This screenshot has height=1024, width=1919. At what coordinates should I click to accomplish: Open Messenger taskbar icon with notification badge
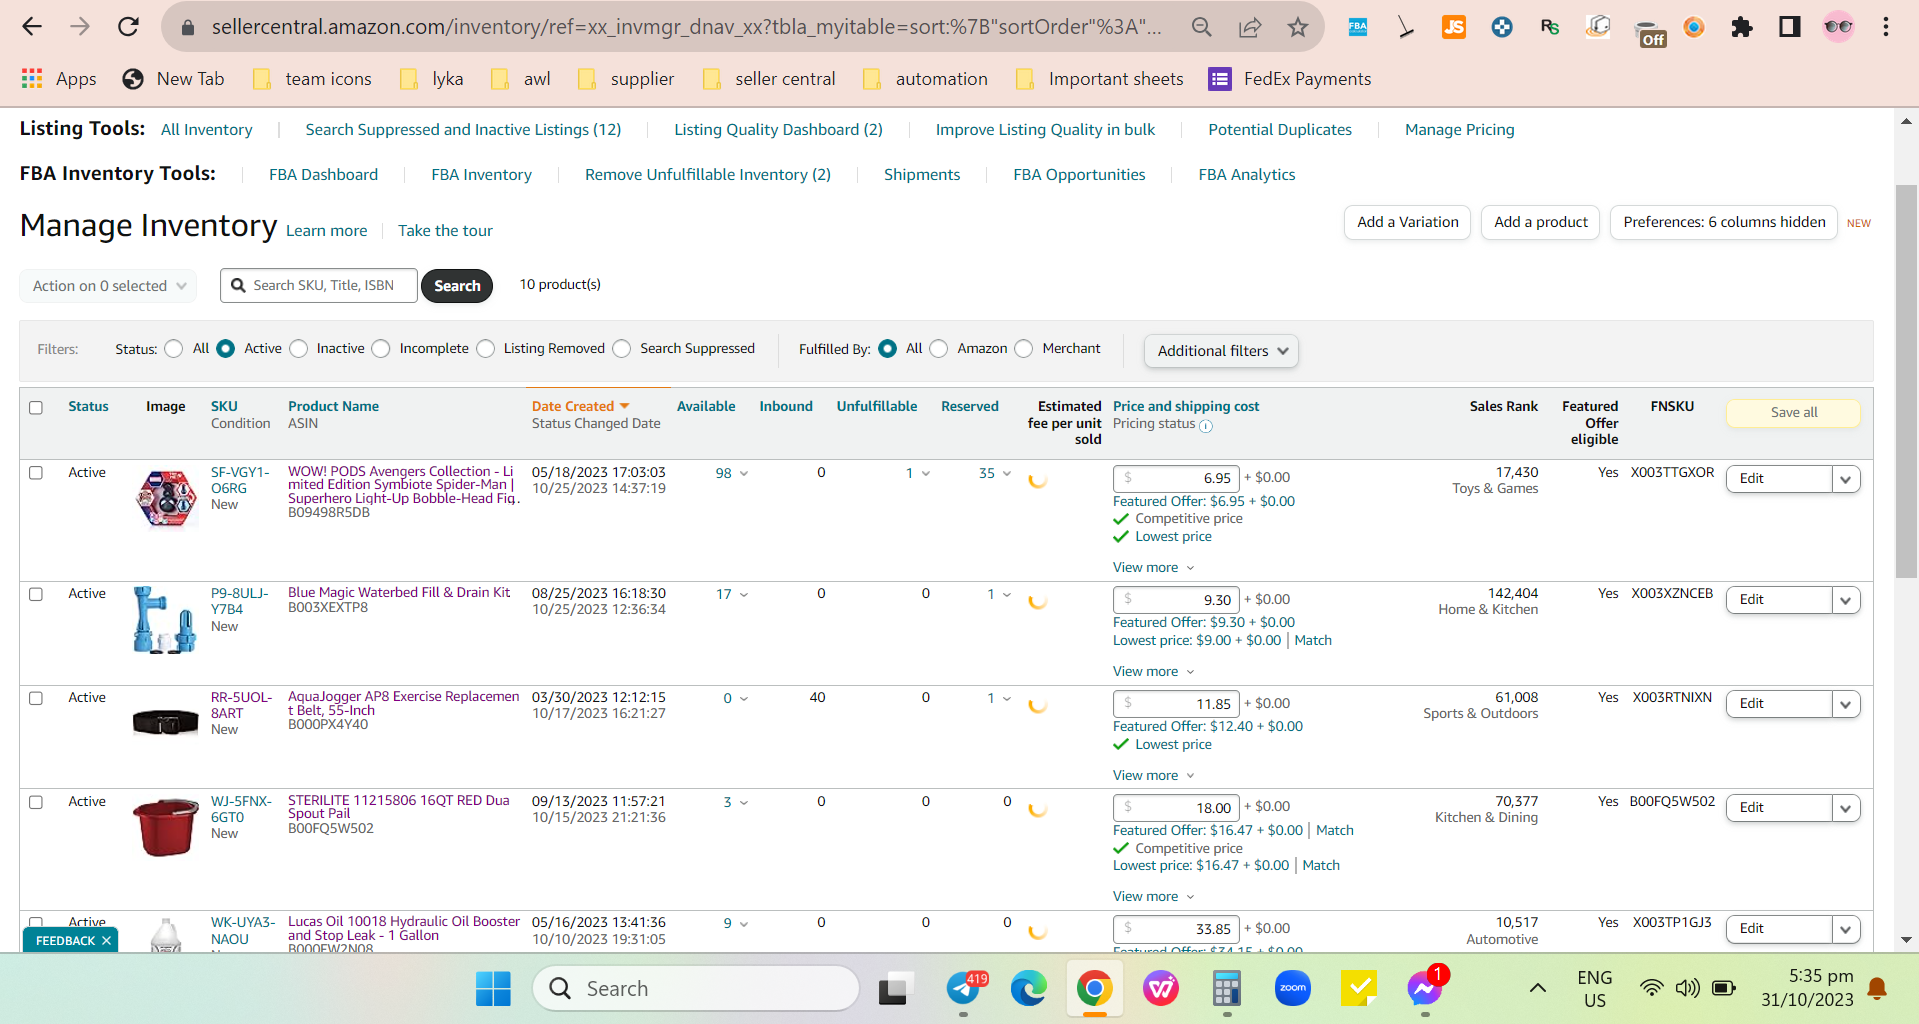click(x=1424, y=989)
